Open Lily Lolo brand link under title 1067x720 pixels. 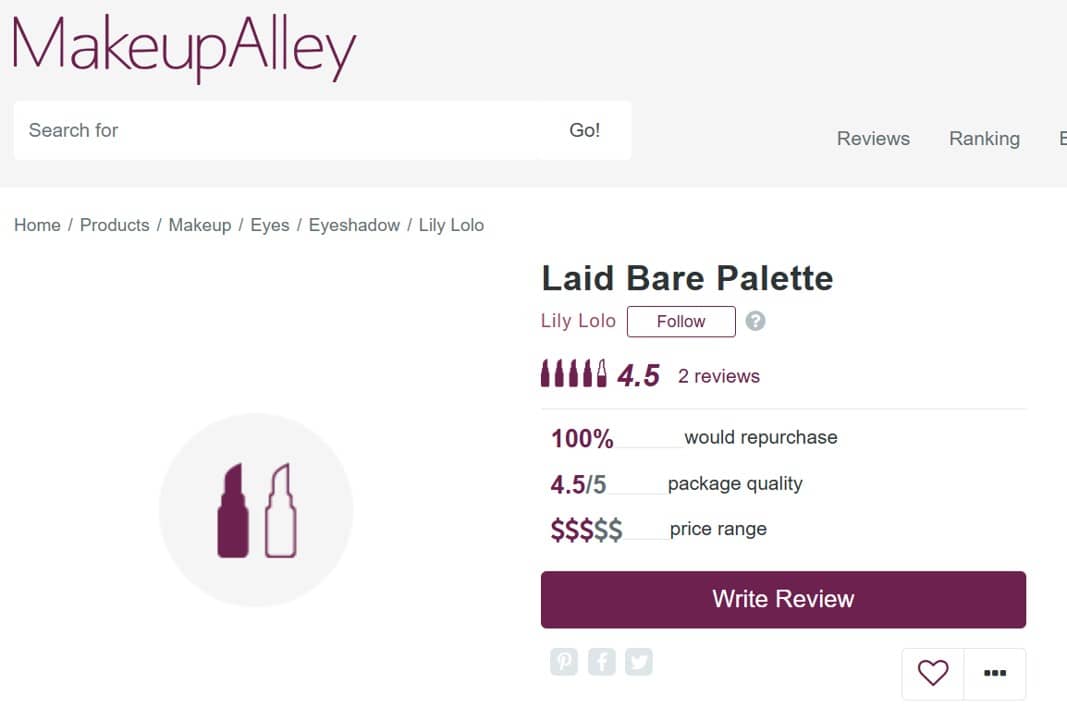coord(578,321)
